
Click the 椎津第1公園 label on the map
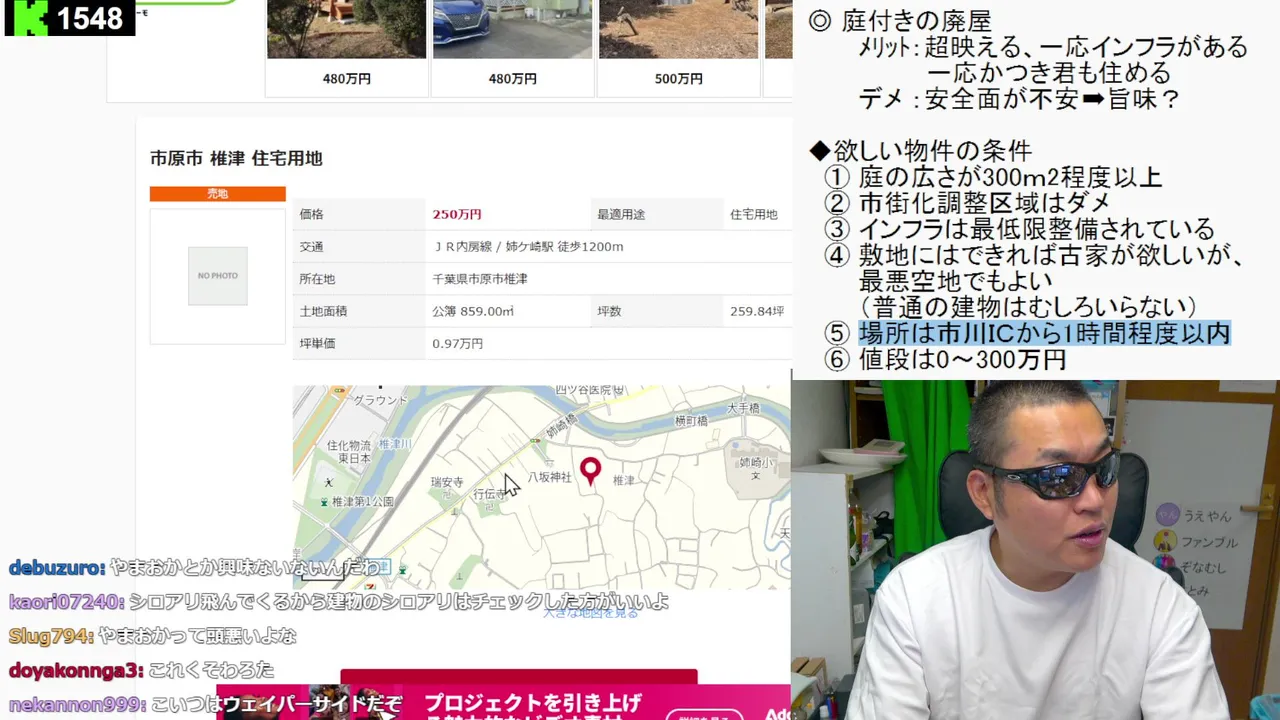363,502
